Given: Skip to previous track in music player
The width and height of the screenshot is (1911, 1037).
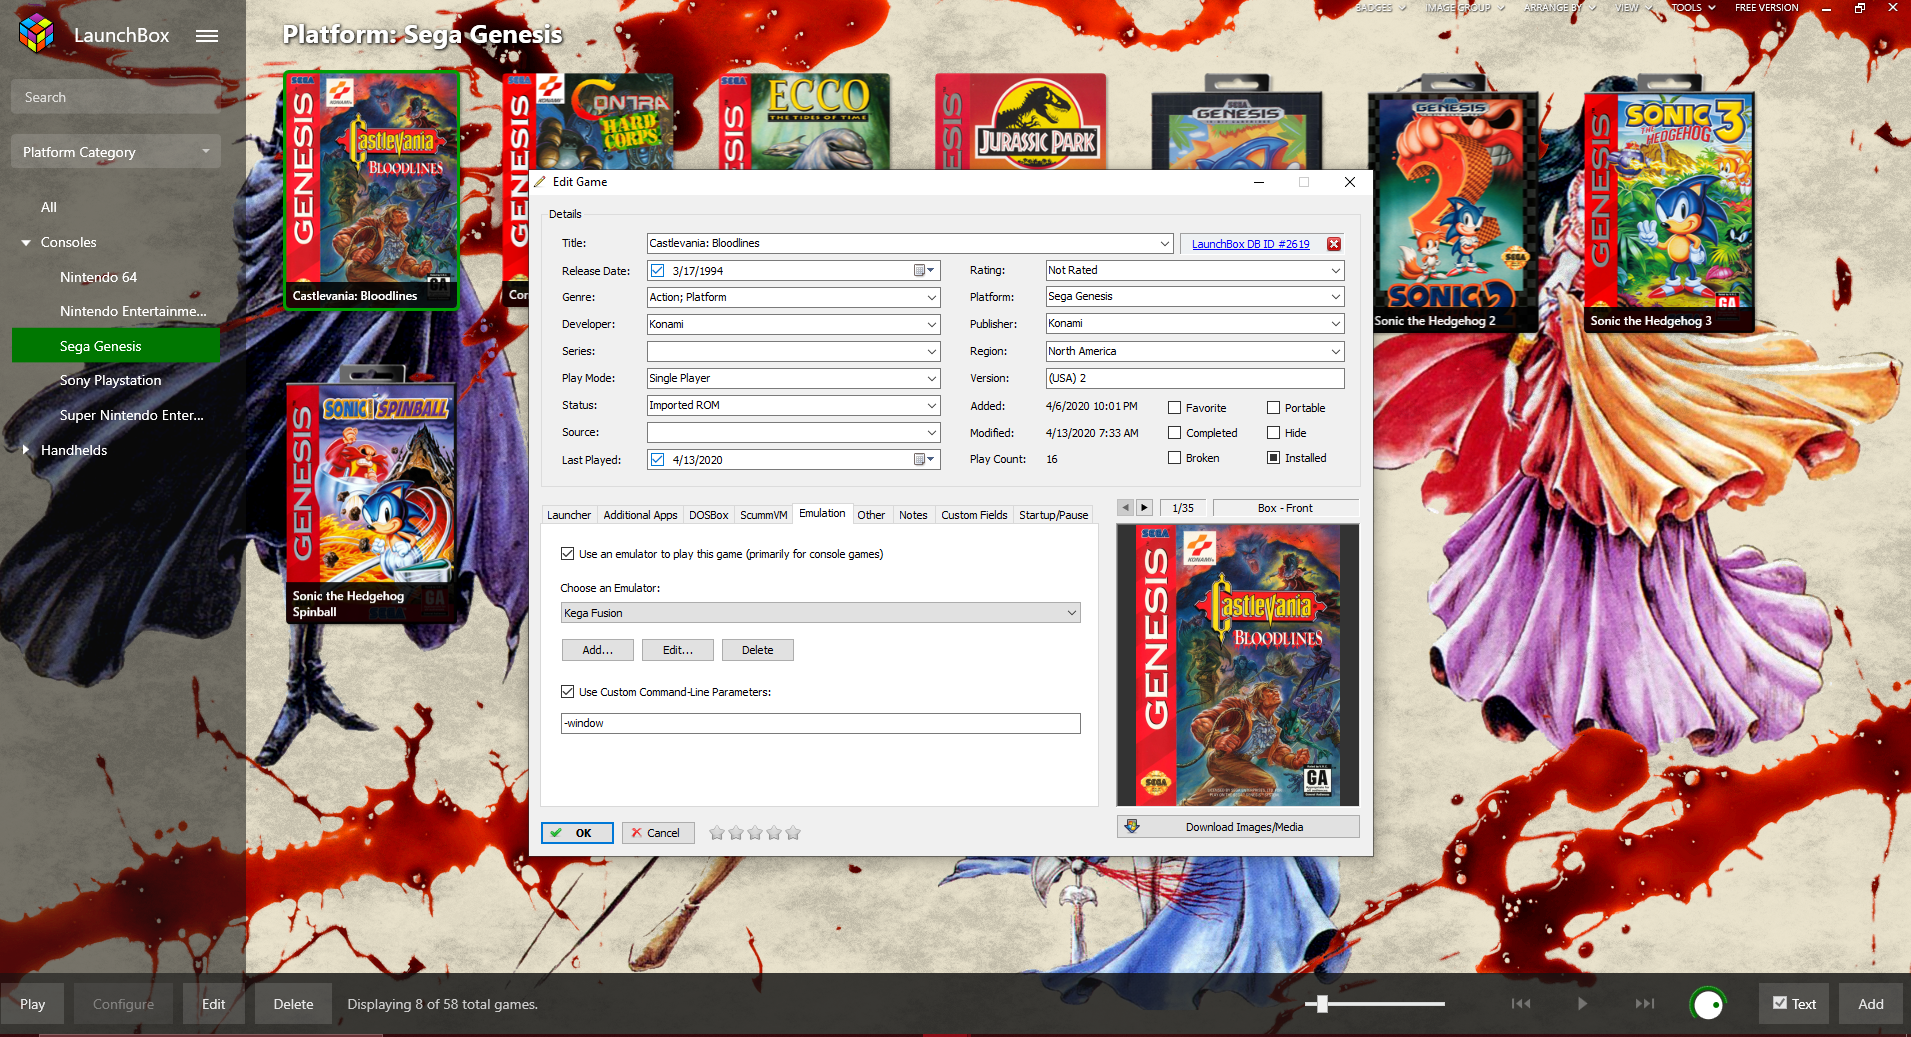Looking at the screenshot, I should point(1521,1004).
